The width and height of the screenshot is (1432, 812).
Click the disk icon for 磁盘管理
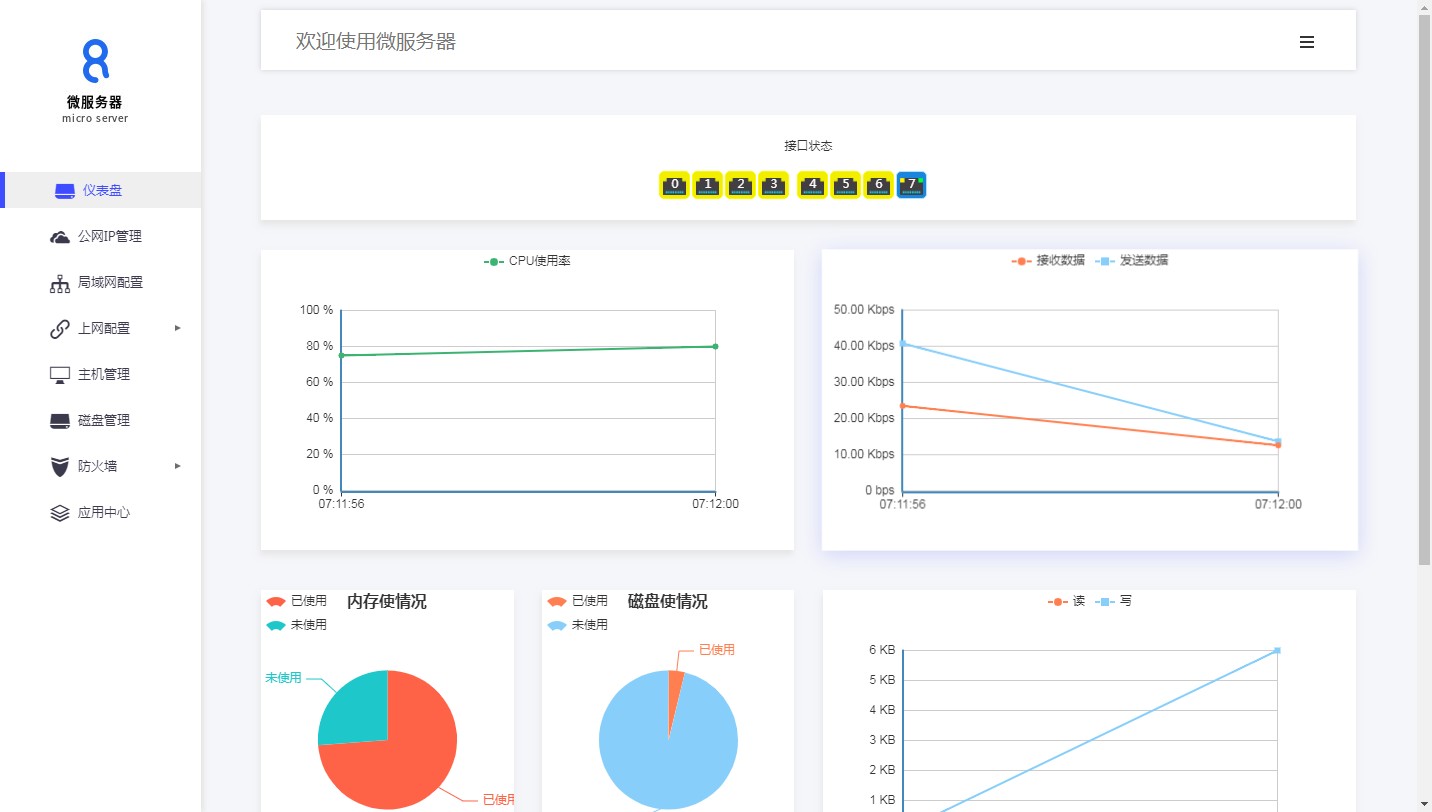point(60,421)
